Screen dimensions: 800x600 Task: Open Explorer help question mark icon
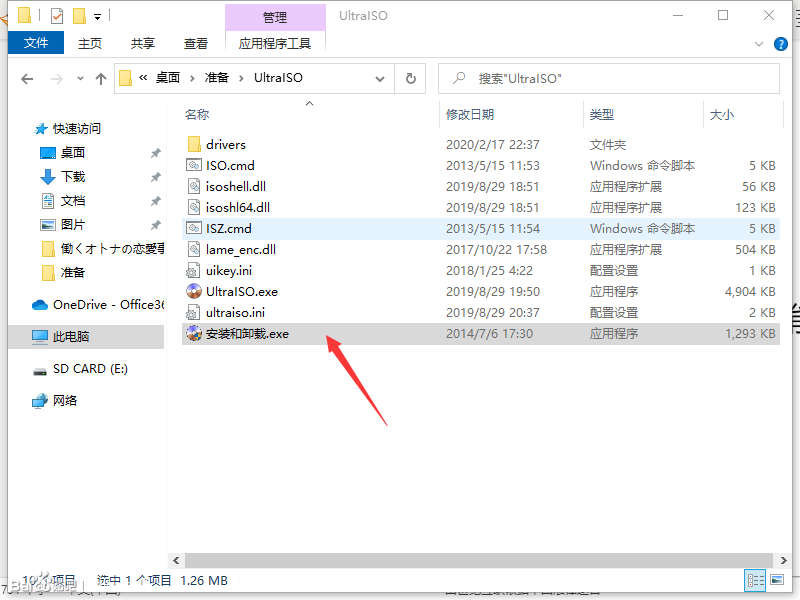point(781,44)
